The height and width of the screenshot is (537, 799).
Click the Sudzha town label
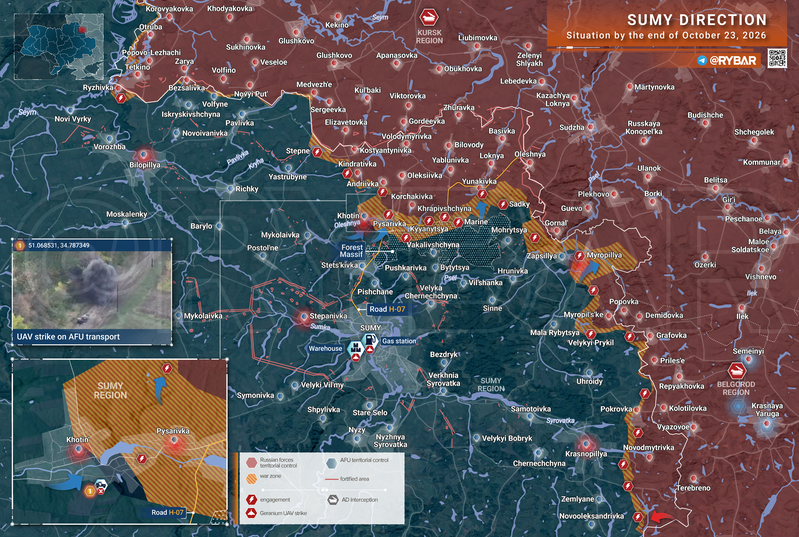click(x=572, y=127)
